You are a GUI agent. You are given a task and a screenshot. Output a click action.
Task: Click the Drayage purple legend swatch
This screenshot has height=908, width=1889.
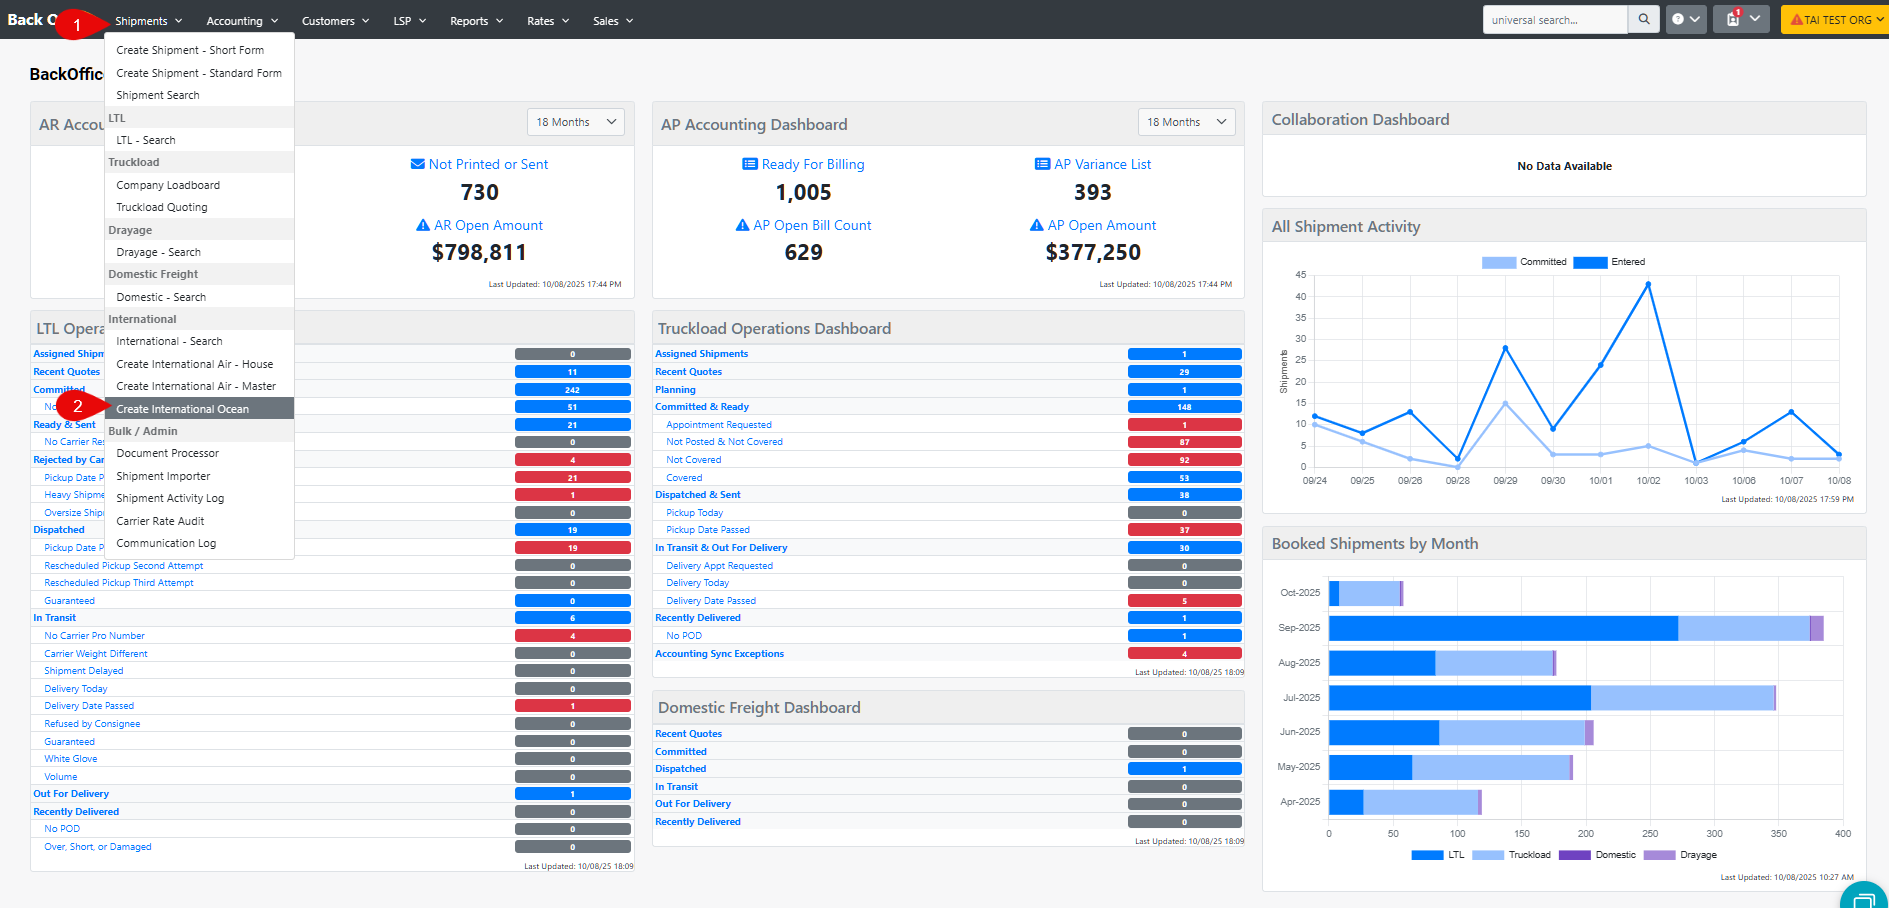click(1659, 855)
